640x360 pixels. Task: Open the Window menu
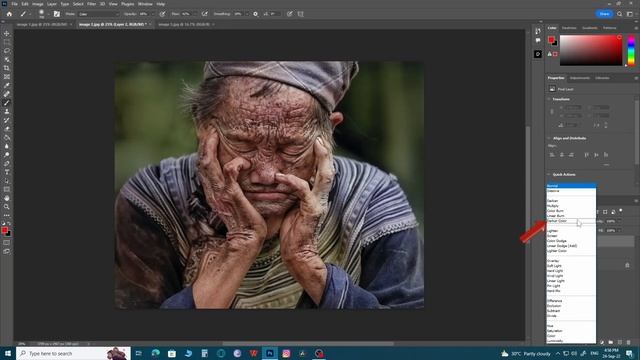(145, 4)
